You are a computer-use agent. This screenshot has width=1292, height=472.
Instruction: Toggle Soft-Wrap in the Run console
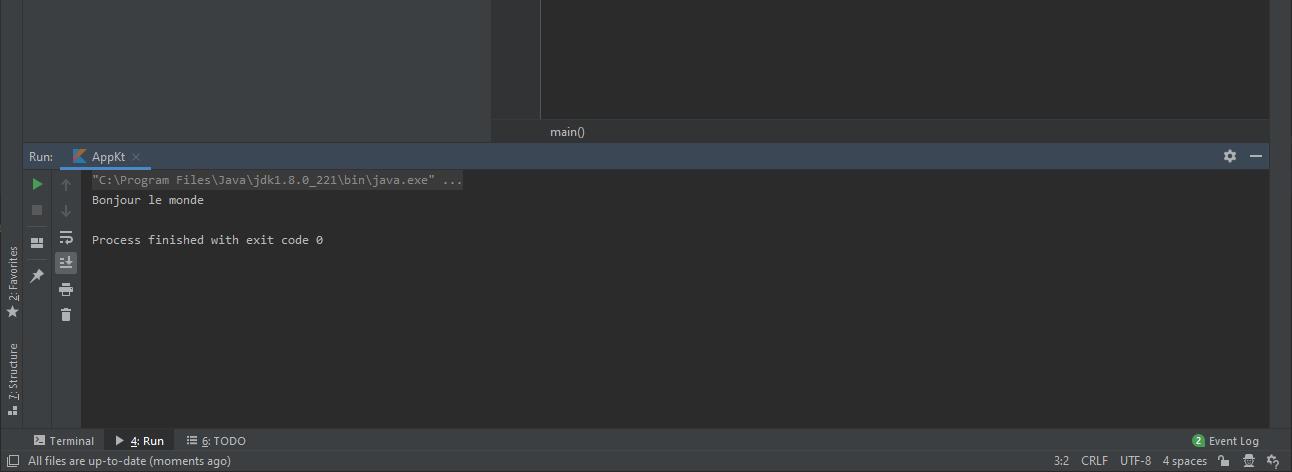click(x=66, y=237)
